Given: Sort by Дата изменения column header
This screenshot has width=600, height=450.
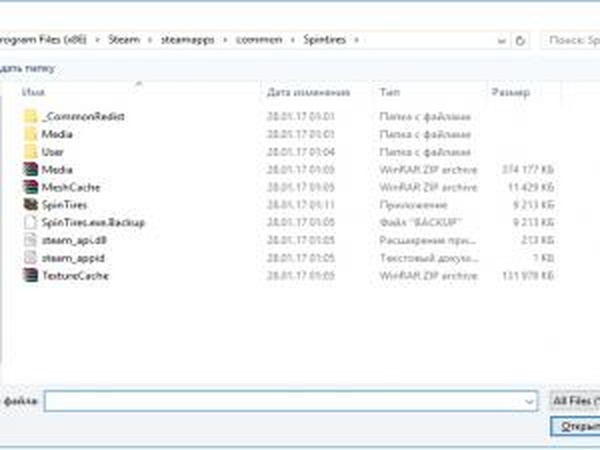Looking at the screenshot, I should click(308, 92).
